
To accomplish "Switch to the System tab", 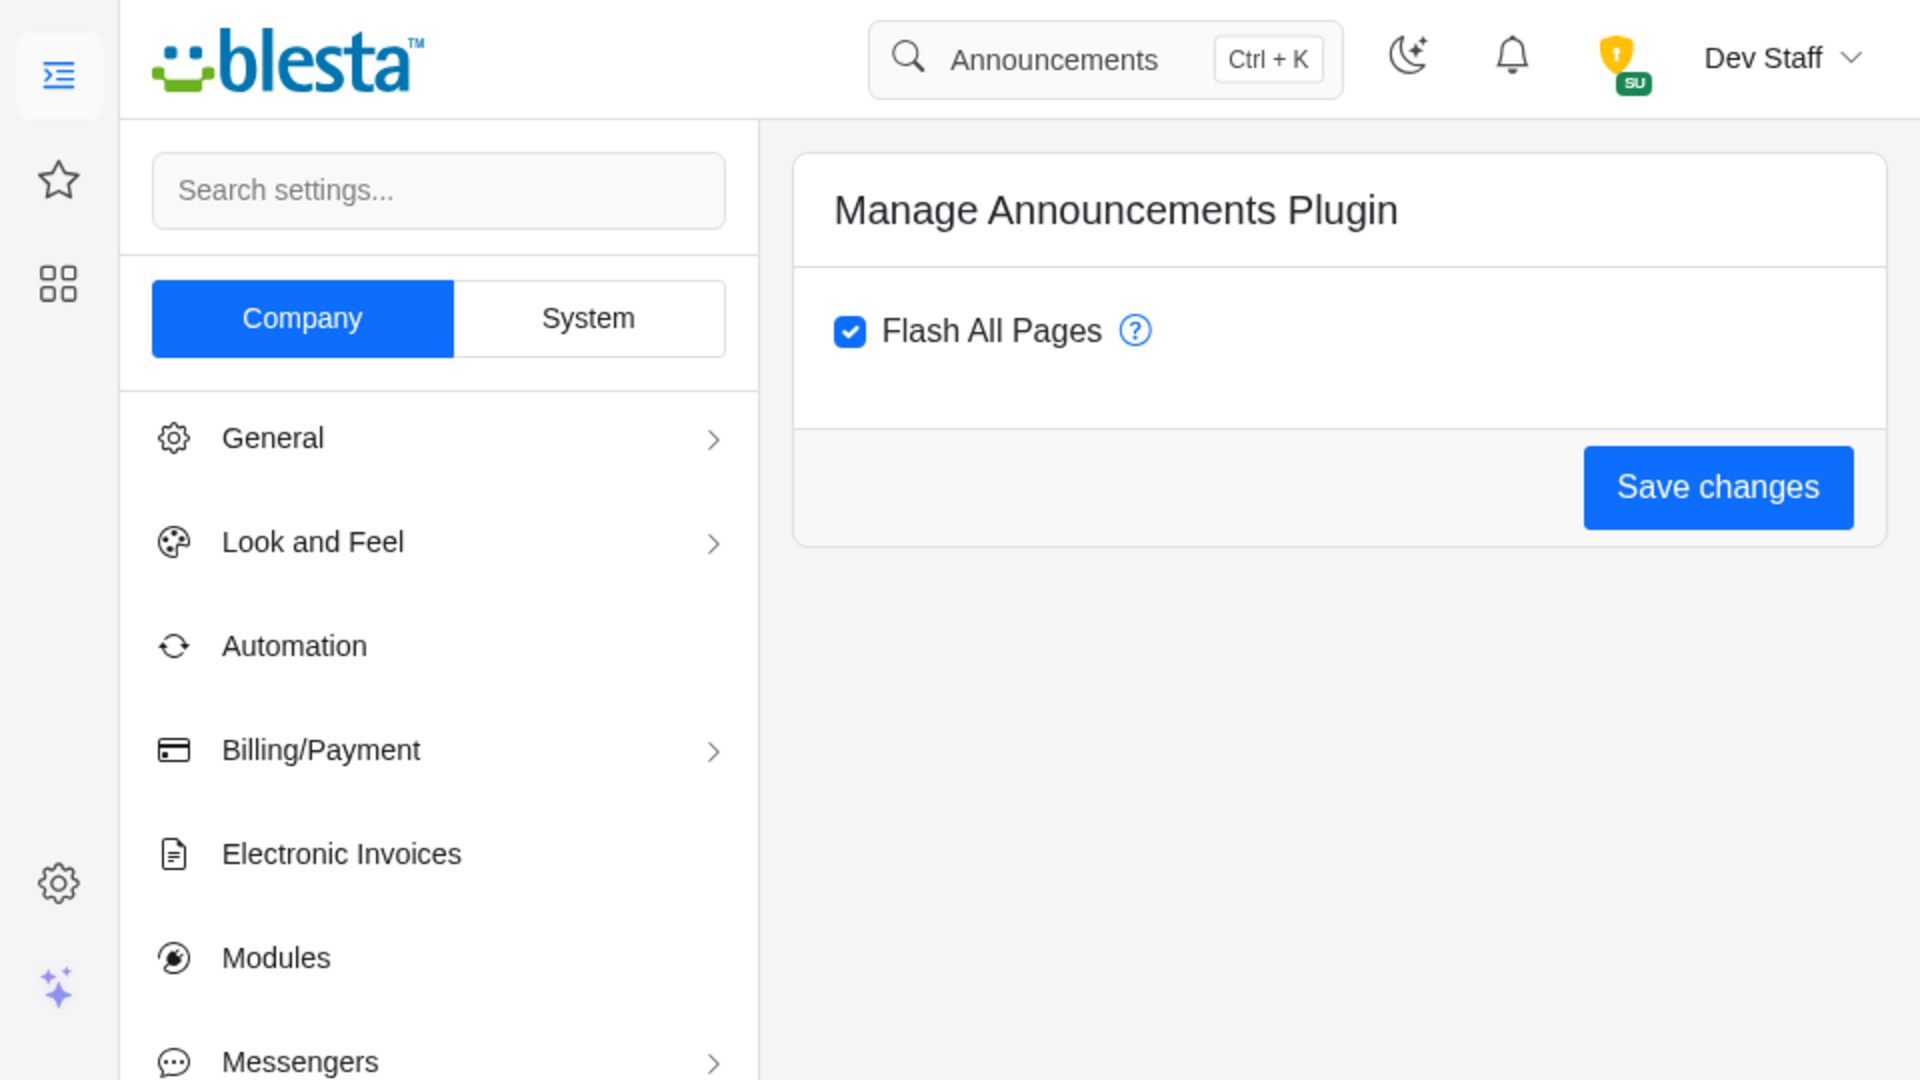I will (589, 319).
